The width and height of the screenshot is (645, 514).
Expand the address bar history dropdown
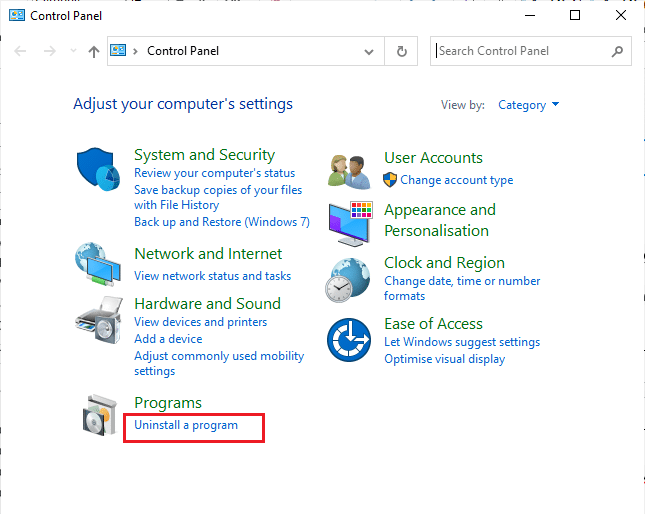click(x=369, y=51)
